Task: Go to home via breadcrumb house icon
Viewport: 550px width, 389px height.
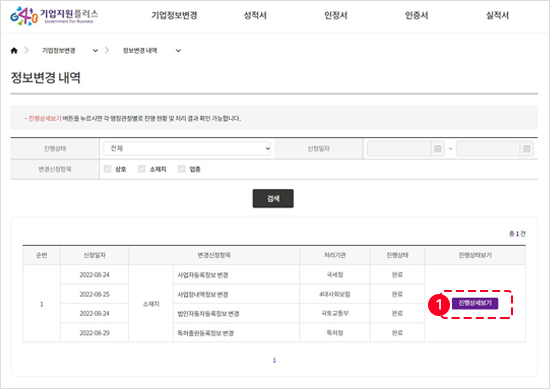Action: pos(14,51)
